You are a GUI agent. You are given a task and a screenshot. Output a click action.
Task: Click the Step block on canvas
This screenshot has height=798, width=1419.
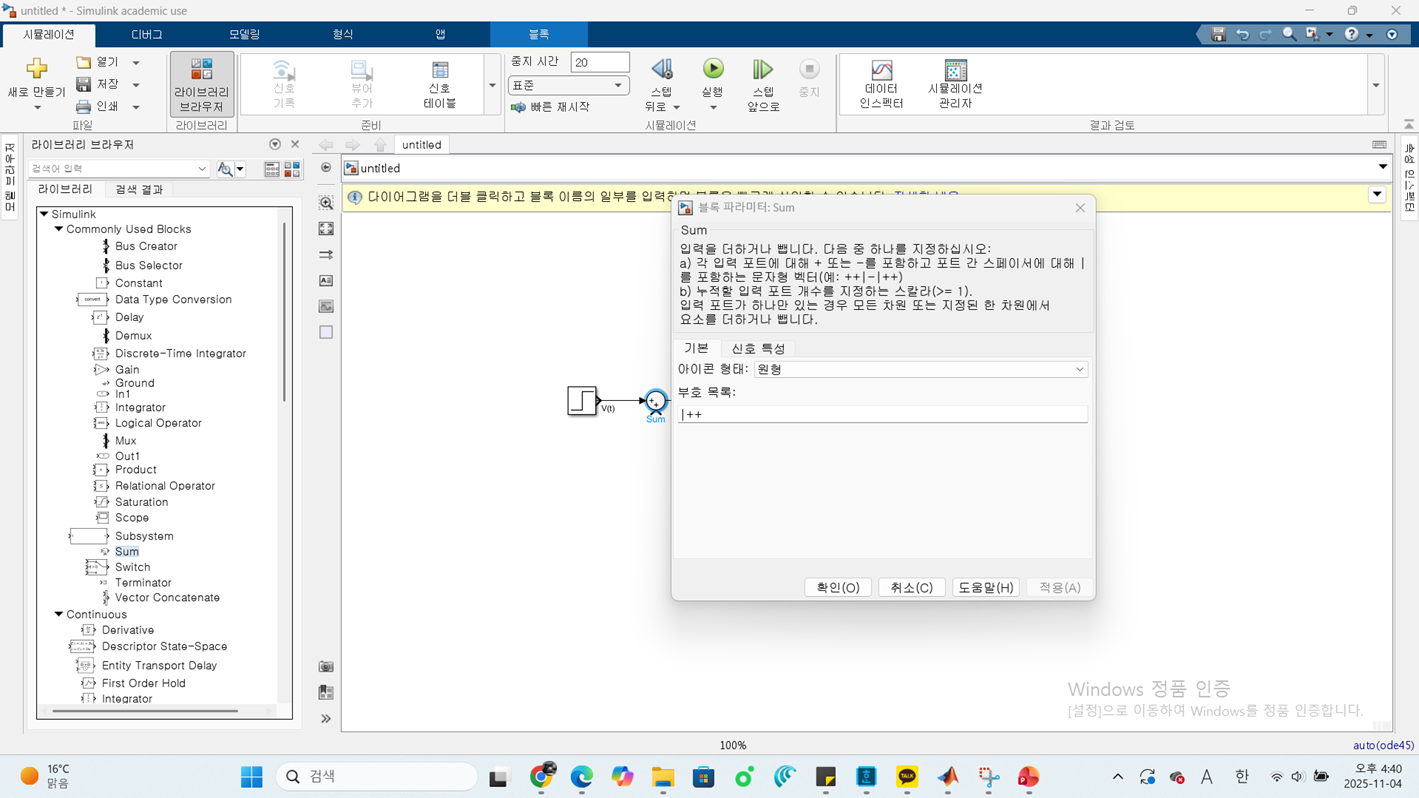pyautogui.click(x=582, y=401)
